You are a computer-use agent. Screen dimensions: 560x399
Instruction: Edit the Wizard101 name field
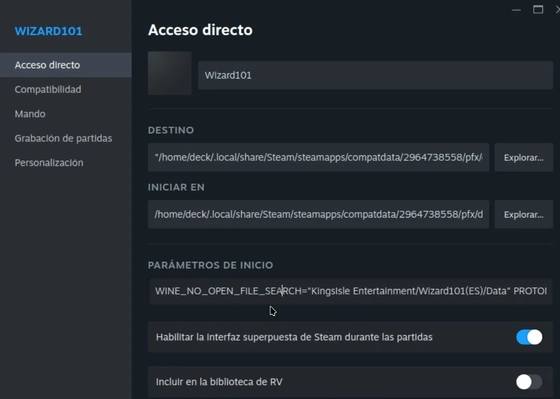(x=375, y=75)
